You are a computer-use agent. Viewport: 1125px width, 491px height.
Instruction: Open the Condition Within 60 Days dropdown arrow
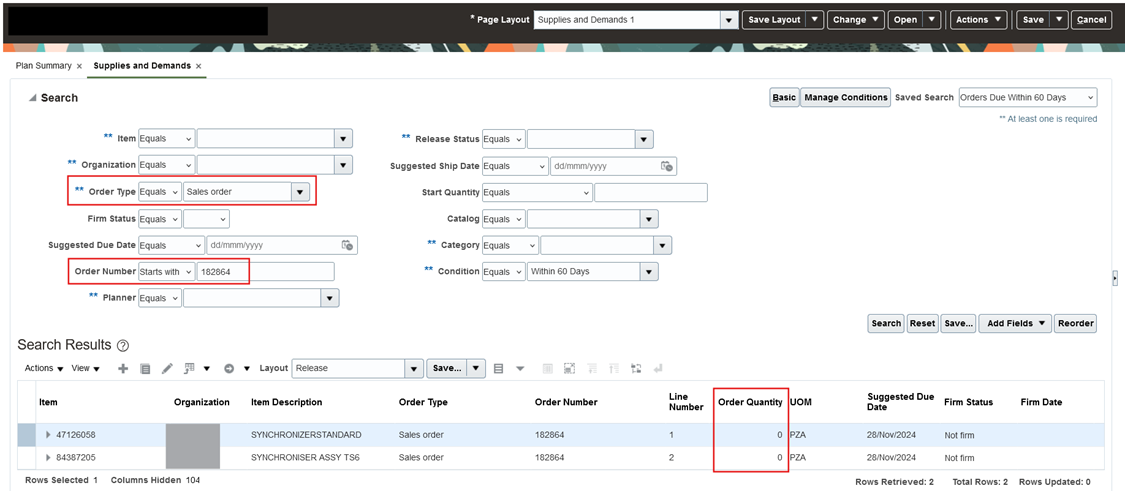pyautogui.click(x=649, y=272)
